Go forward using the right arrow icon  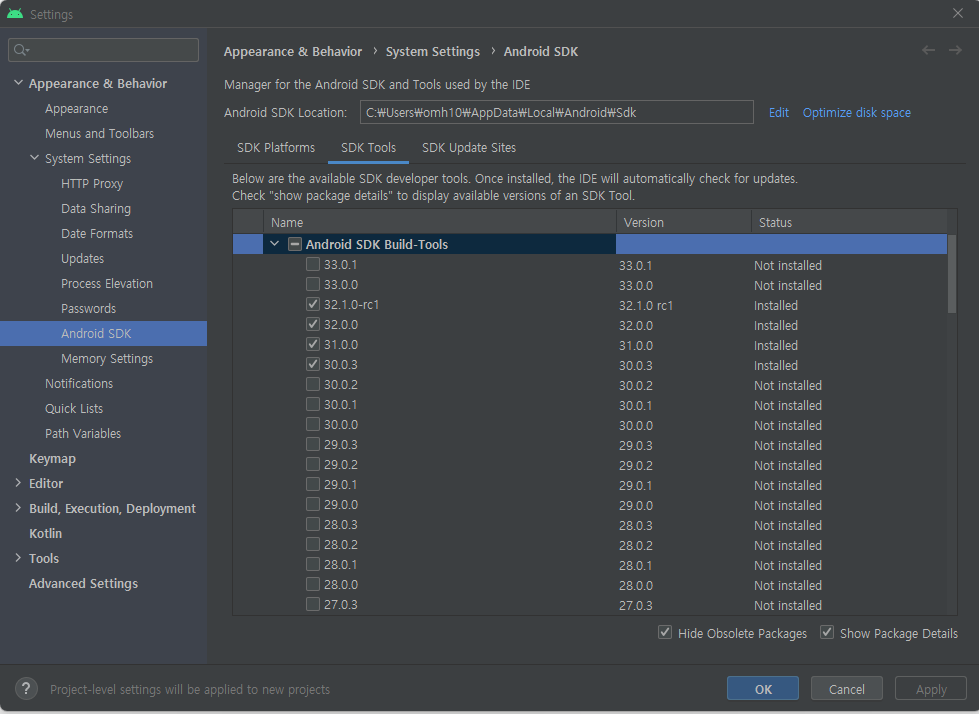coord(955,51)
